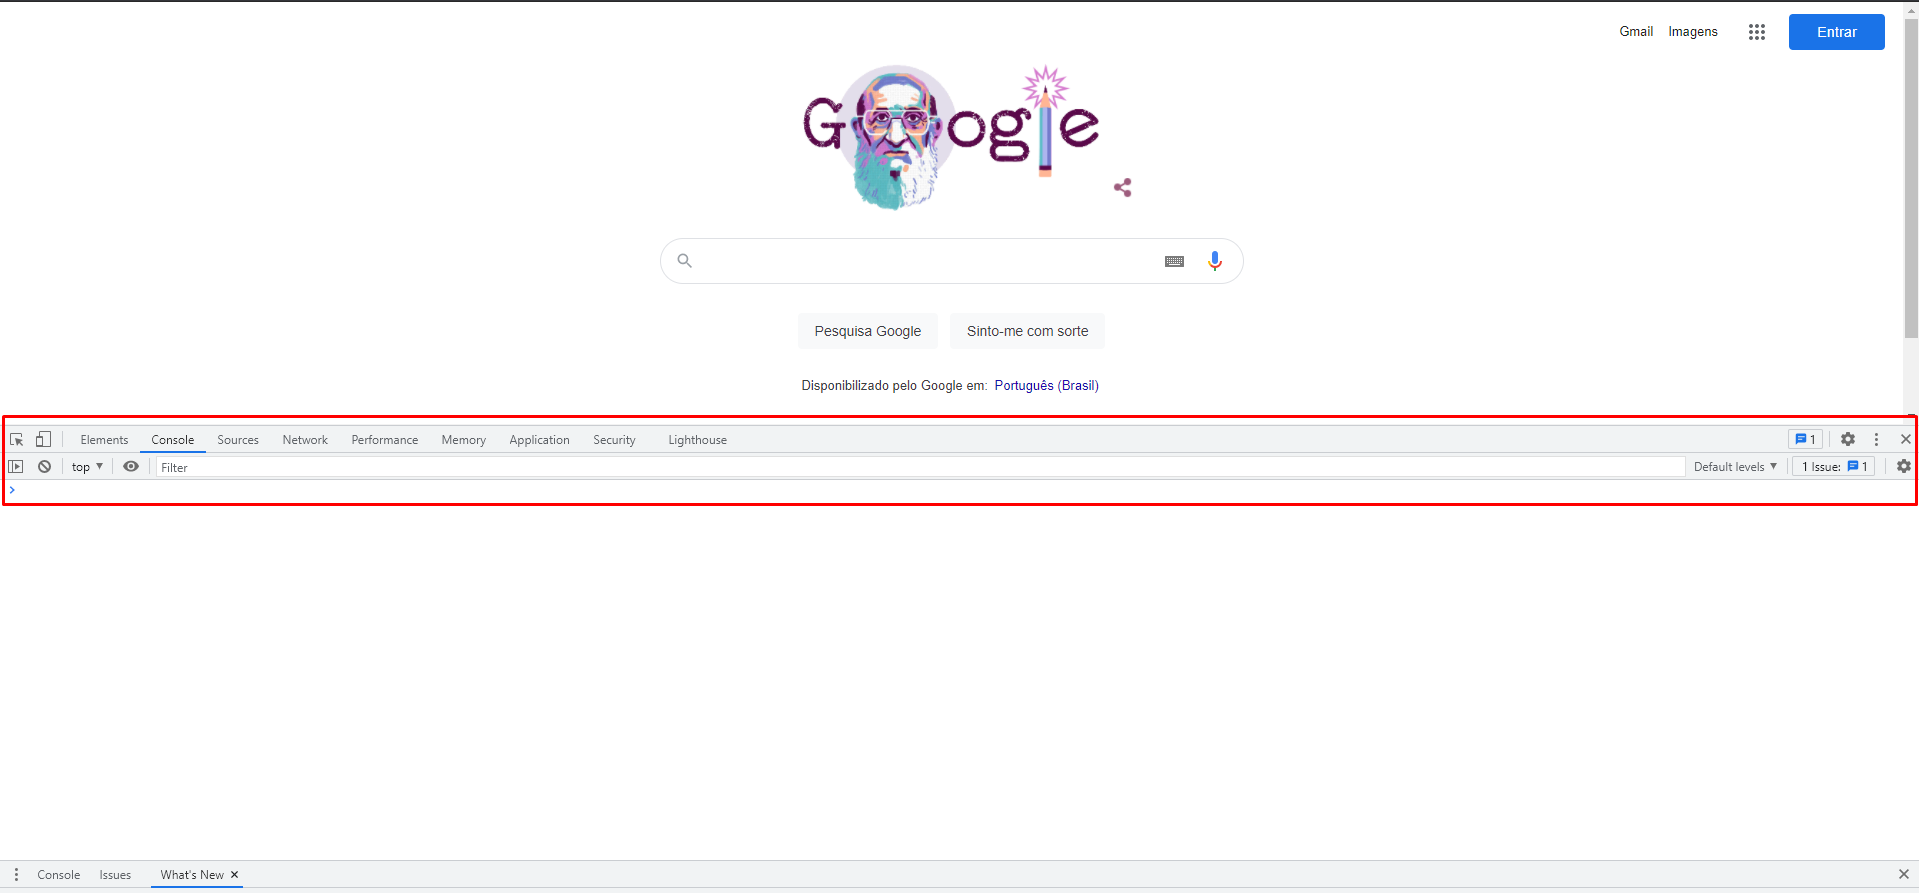The width and height of the screenshot is (1919, 893).
Task: Open the drawer Console tab
Action: pos(59,874)
